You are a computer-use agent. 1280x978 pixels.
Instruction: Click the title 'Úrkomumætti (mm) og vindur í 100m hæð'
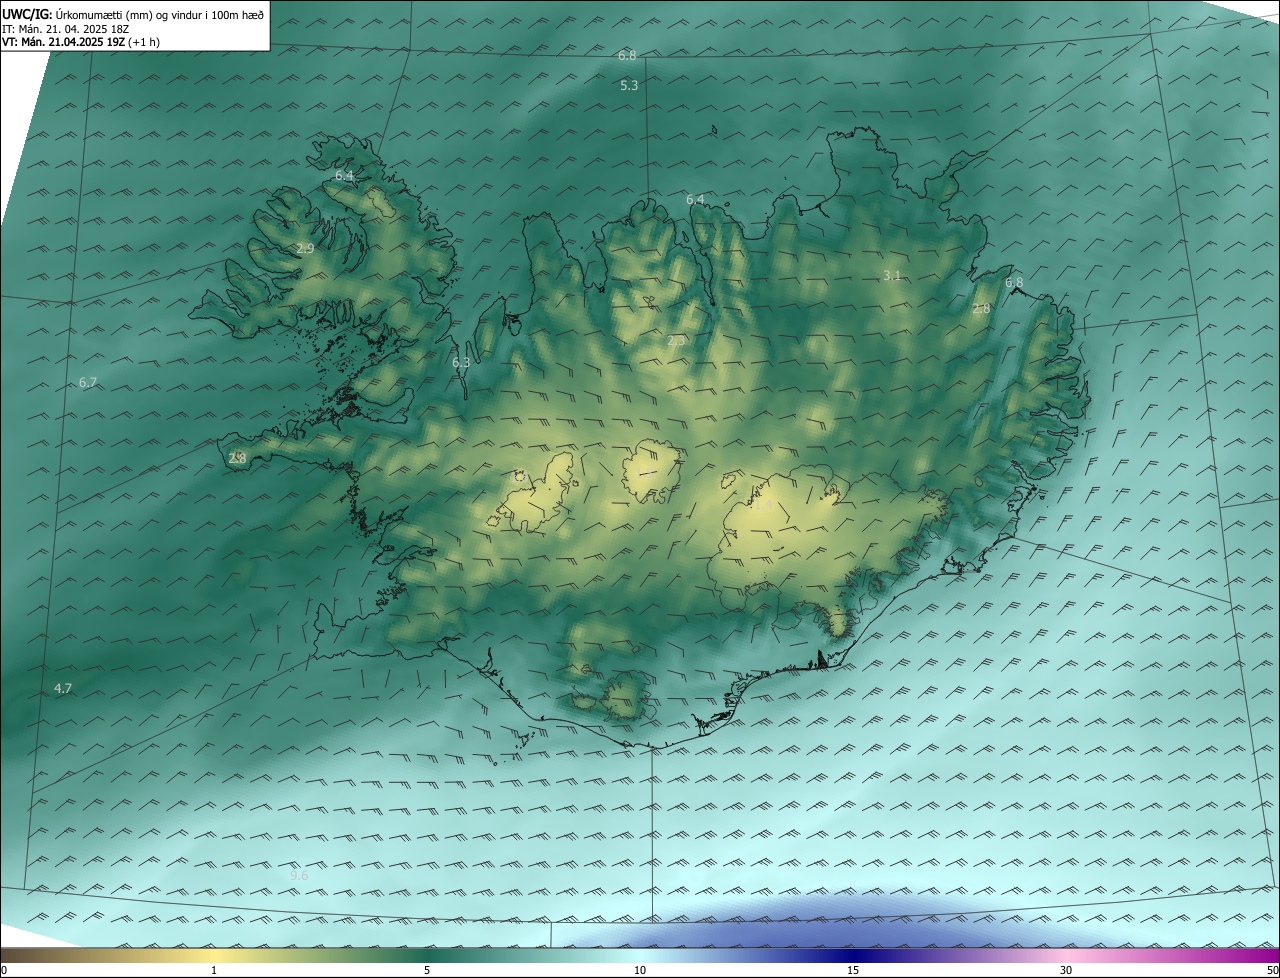pos(159,13)
